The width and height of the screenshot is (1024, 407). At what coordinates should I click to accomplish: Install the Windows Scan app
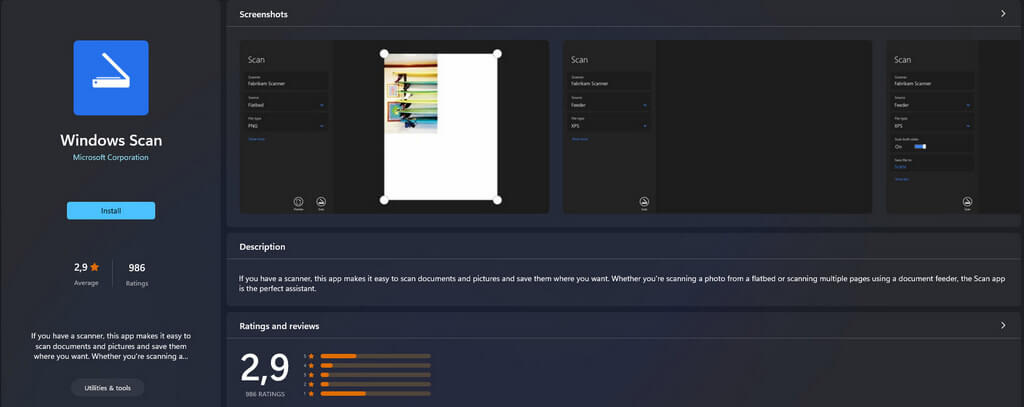111,210
